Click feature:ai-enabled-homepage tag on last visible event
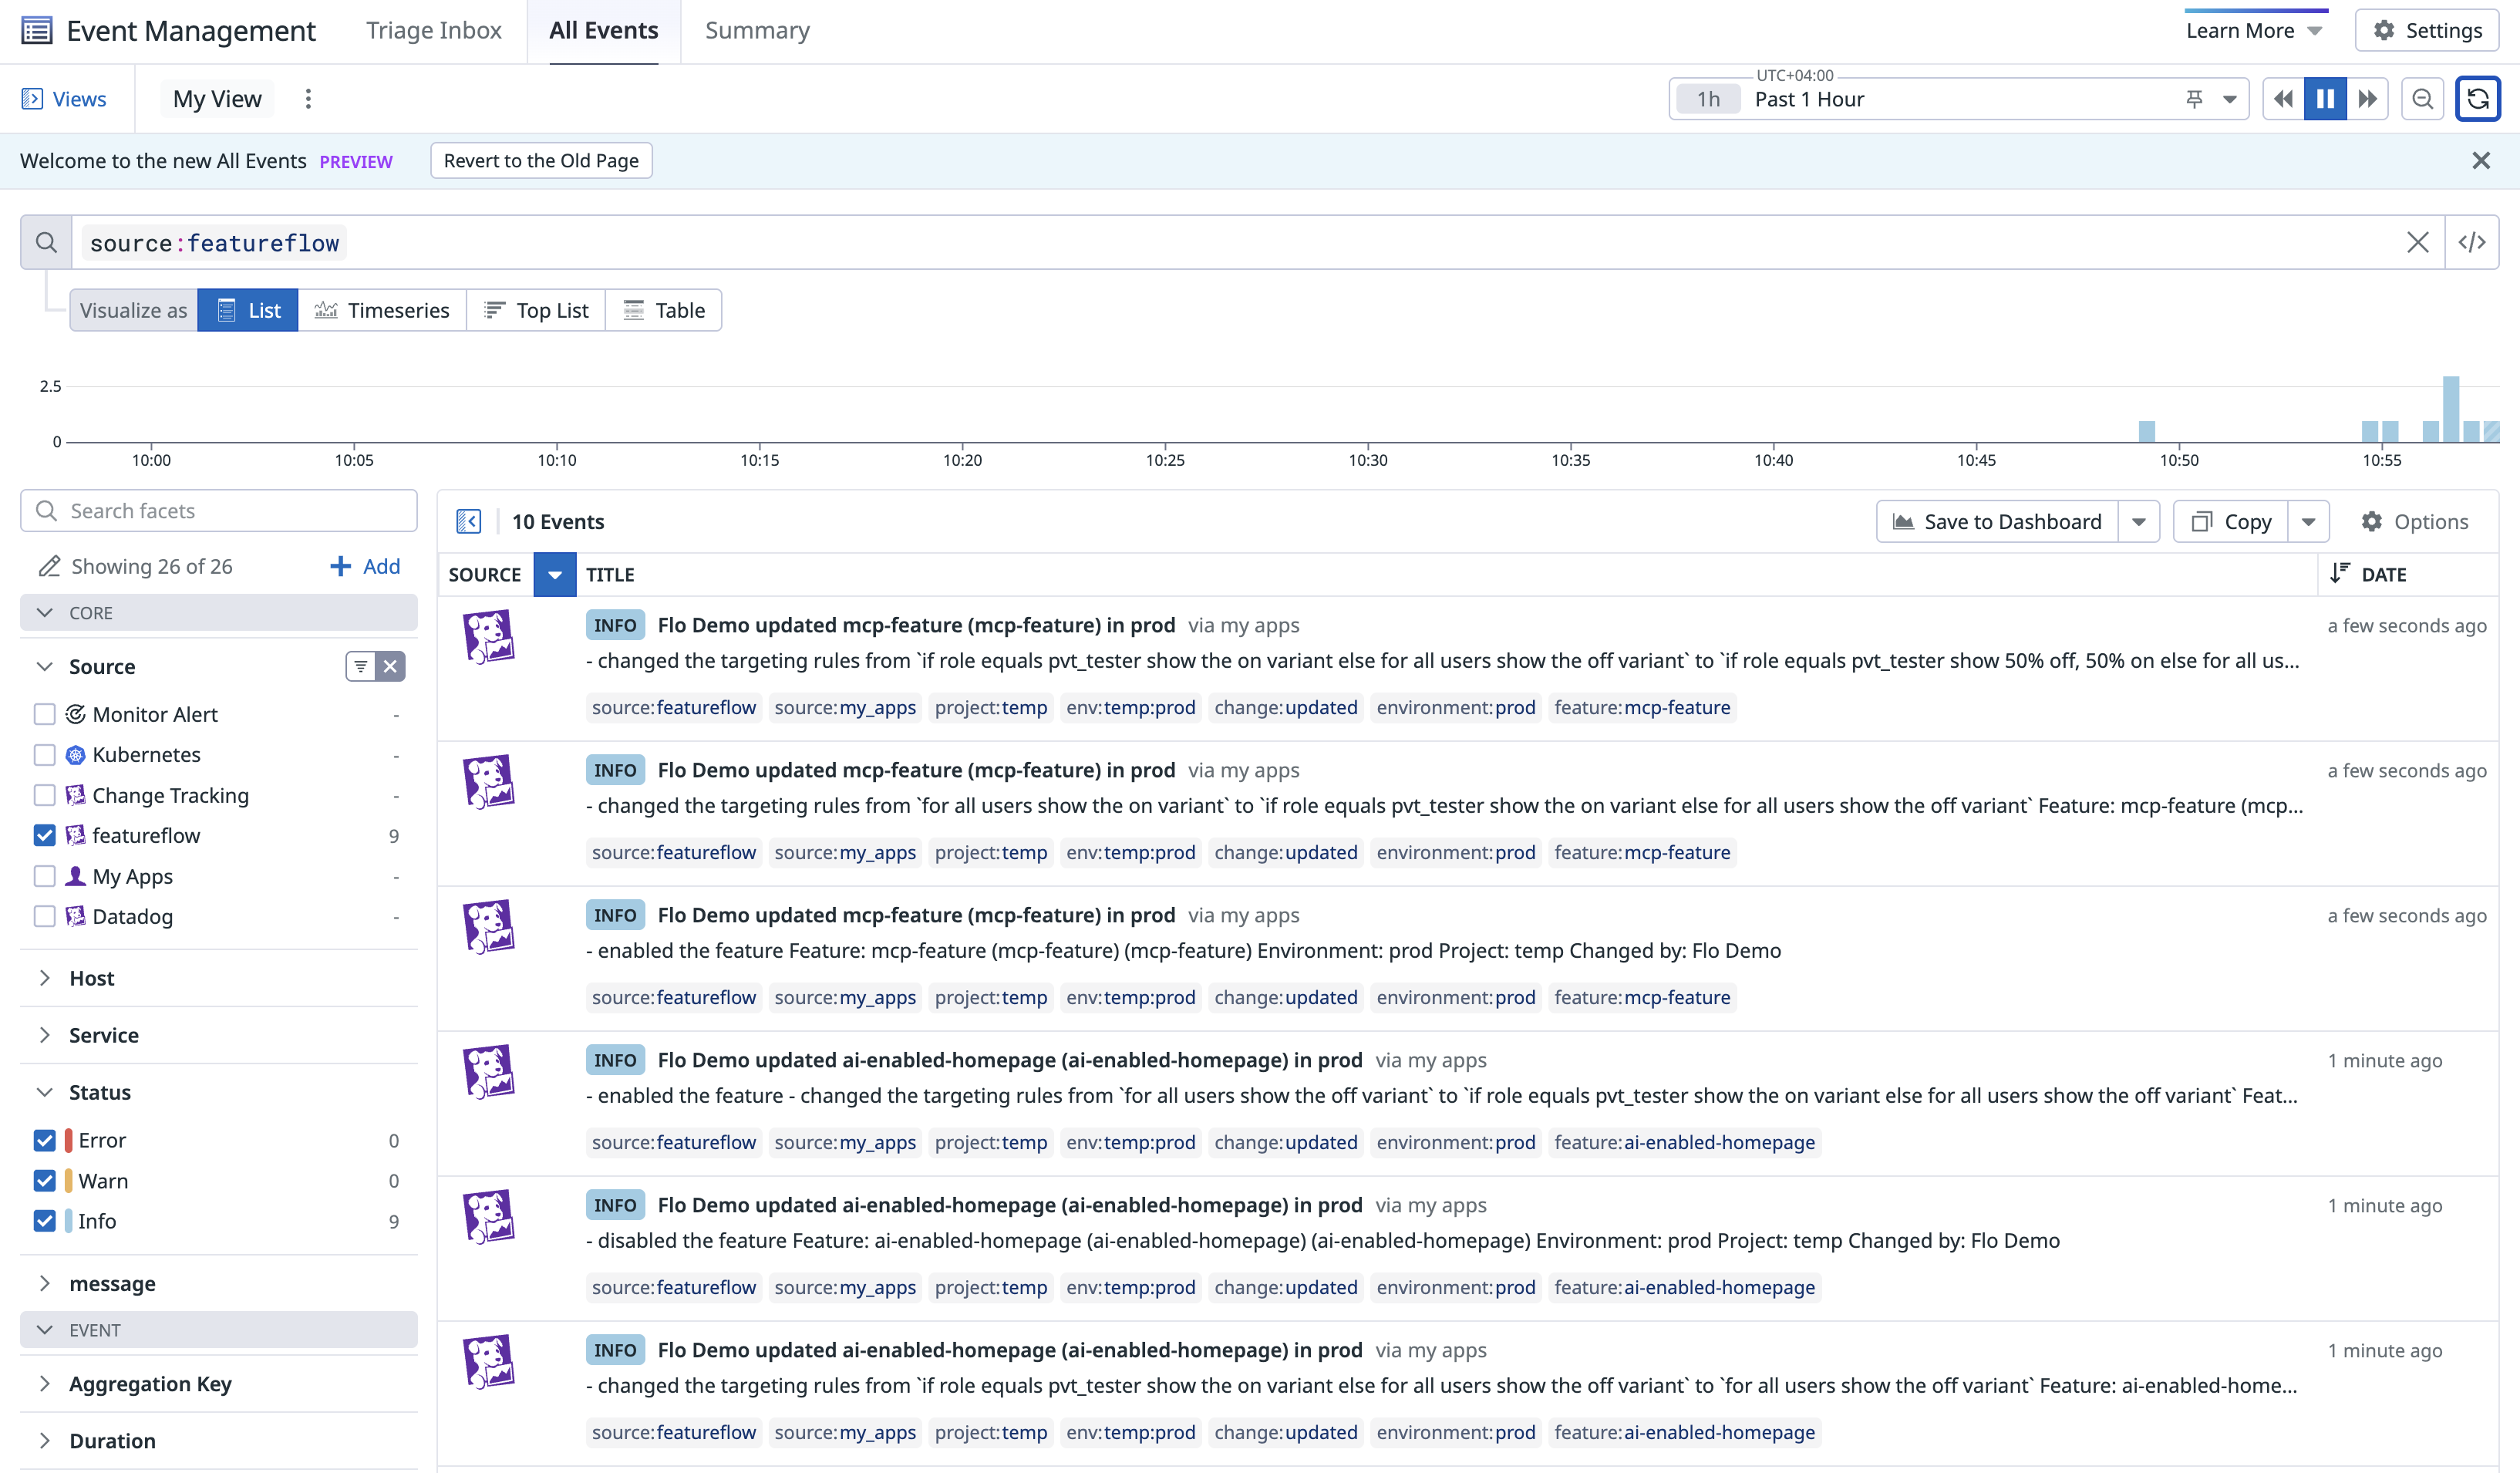Screen dimensions: 2520x1473 (1684, 1432)
